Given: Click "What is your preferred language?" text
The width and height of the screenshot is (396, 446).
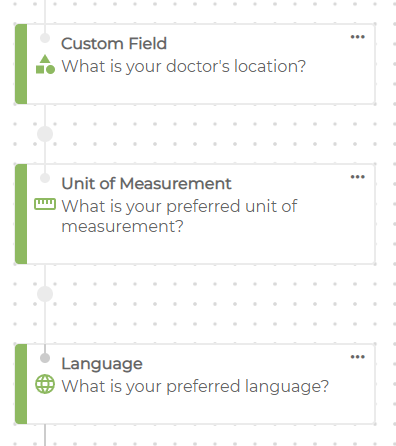Looking at the screenshot, I should pos(195,387).
